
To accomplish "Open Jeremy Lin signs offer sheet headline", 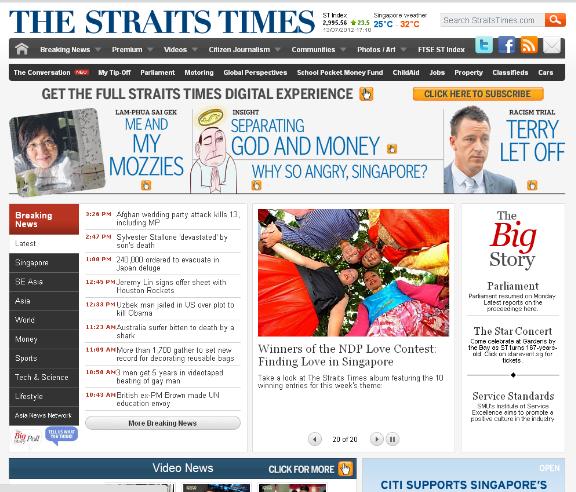I will tap(171, 286).
